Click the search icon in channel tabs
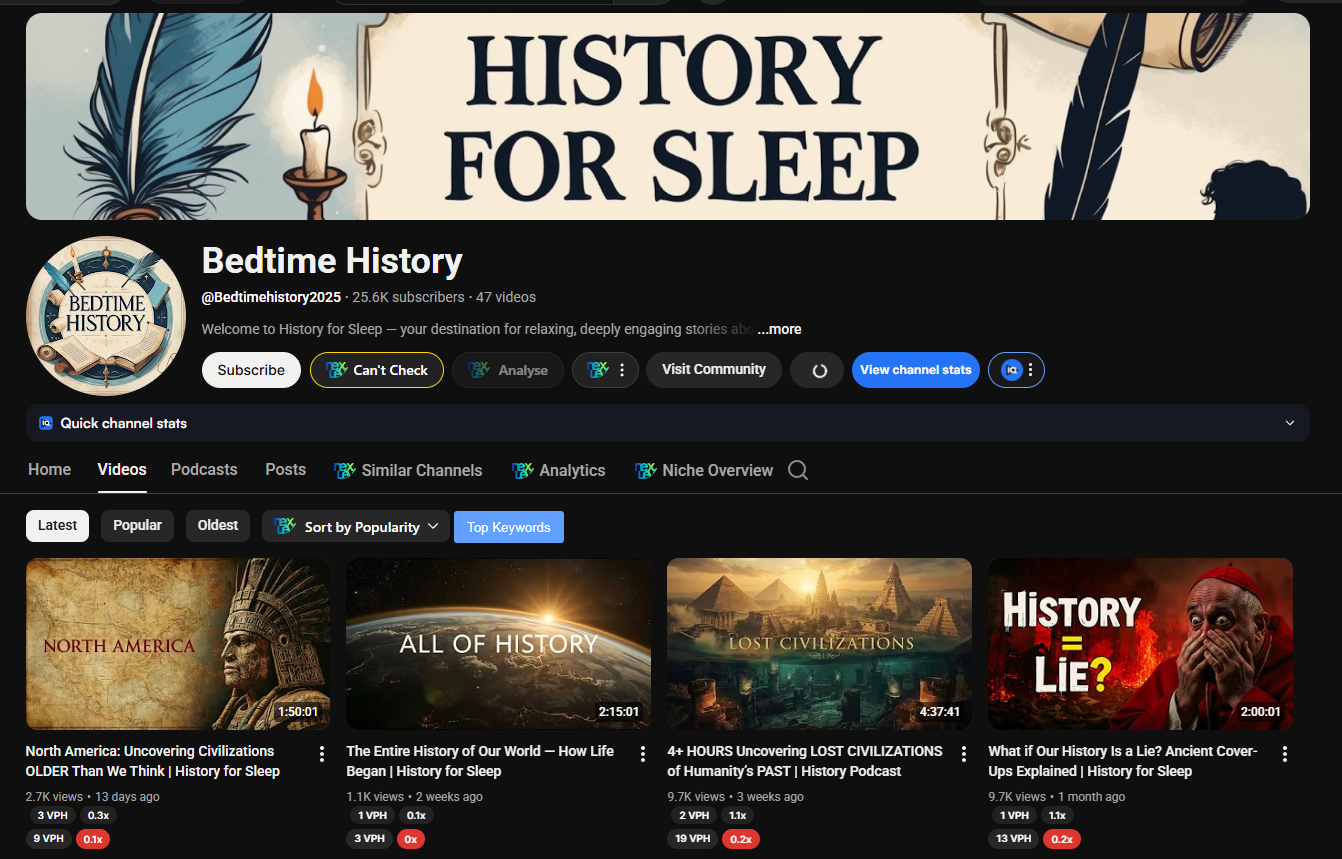The height and width of the screenshot is (859, 1342). coord(797,470)
